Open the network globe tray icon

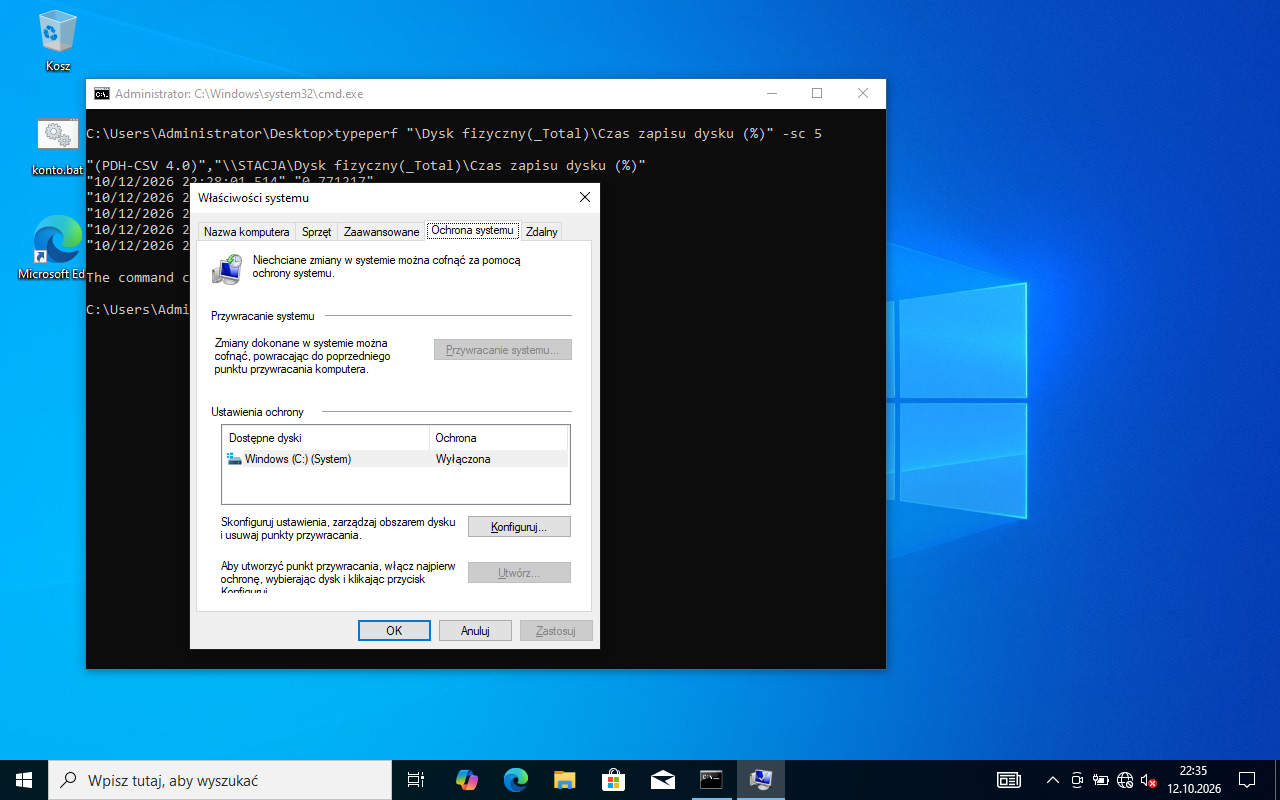coord(1124,780)
